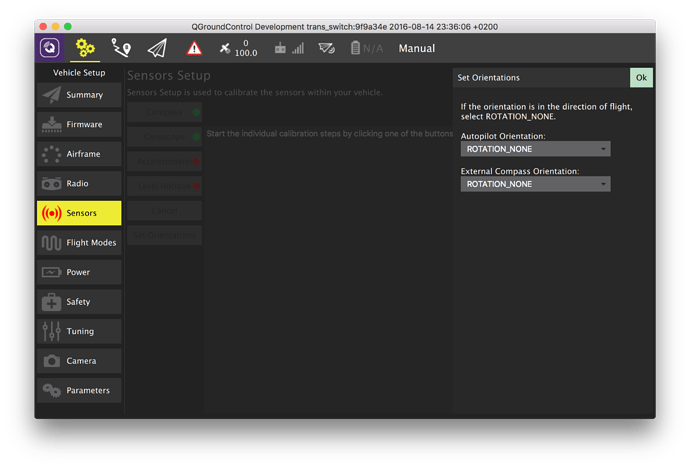Image resolution: width=690 pixels, height=468 pixels.
Task: Open Vehicle Setup gears icon
Action: [x=86, y=48]
